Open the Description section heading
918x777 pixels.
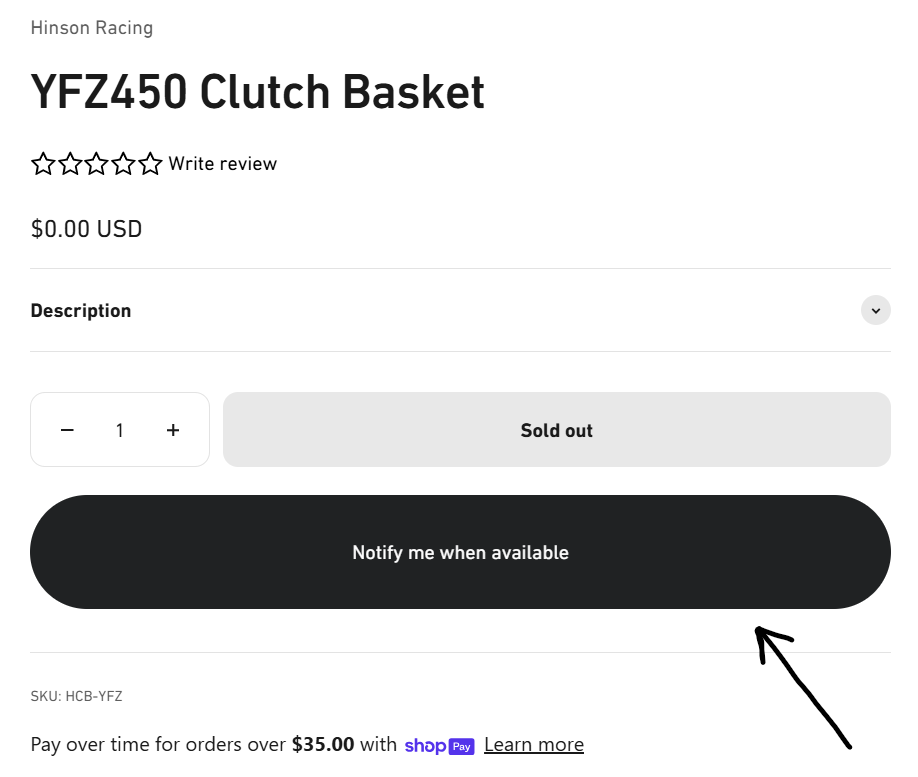81,310
